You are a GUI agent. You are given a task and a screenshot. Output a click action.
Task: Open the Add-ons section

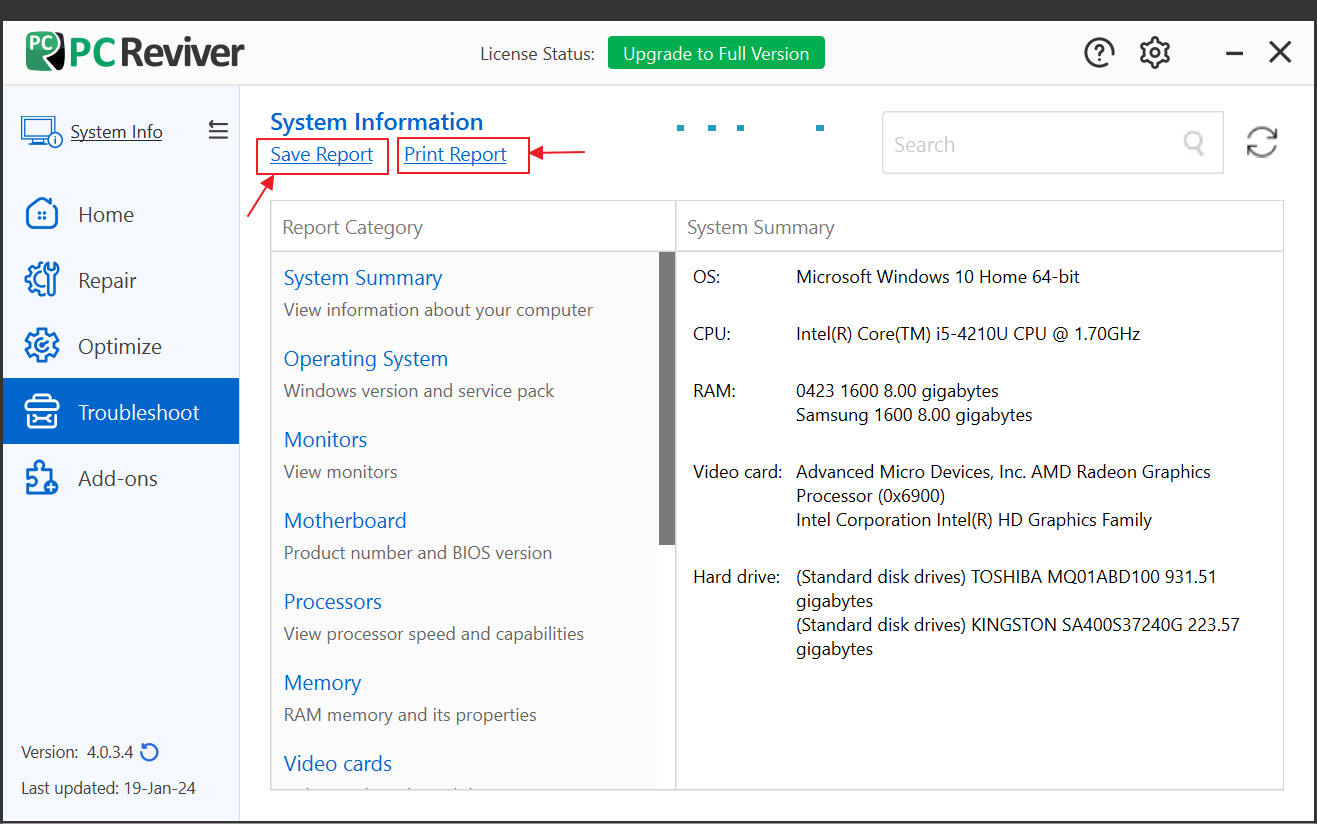click(120, 478)
